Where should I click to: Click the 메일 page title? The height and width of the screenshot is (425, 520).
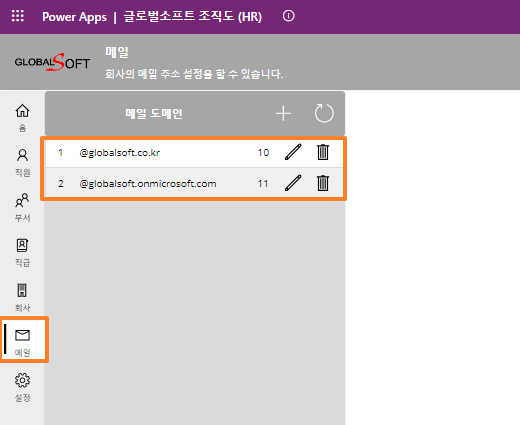(x=117, y=52)
